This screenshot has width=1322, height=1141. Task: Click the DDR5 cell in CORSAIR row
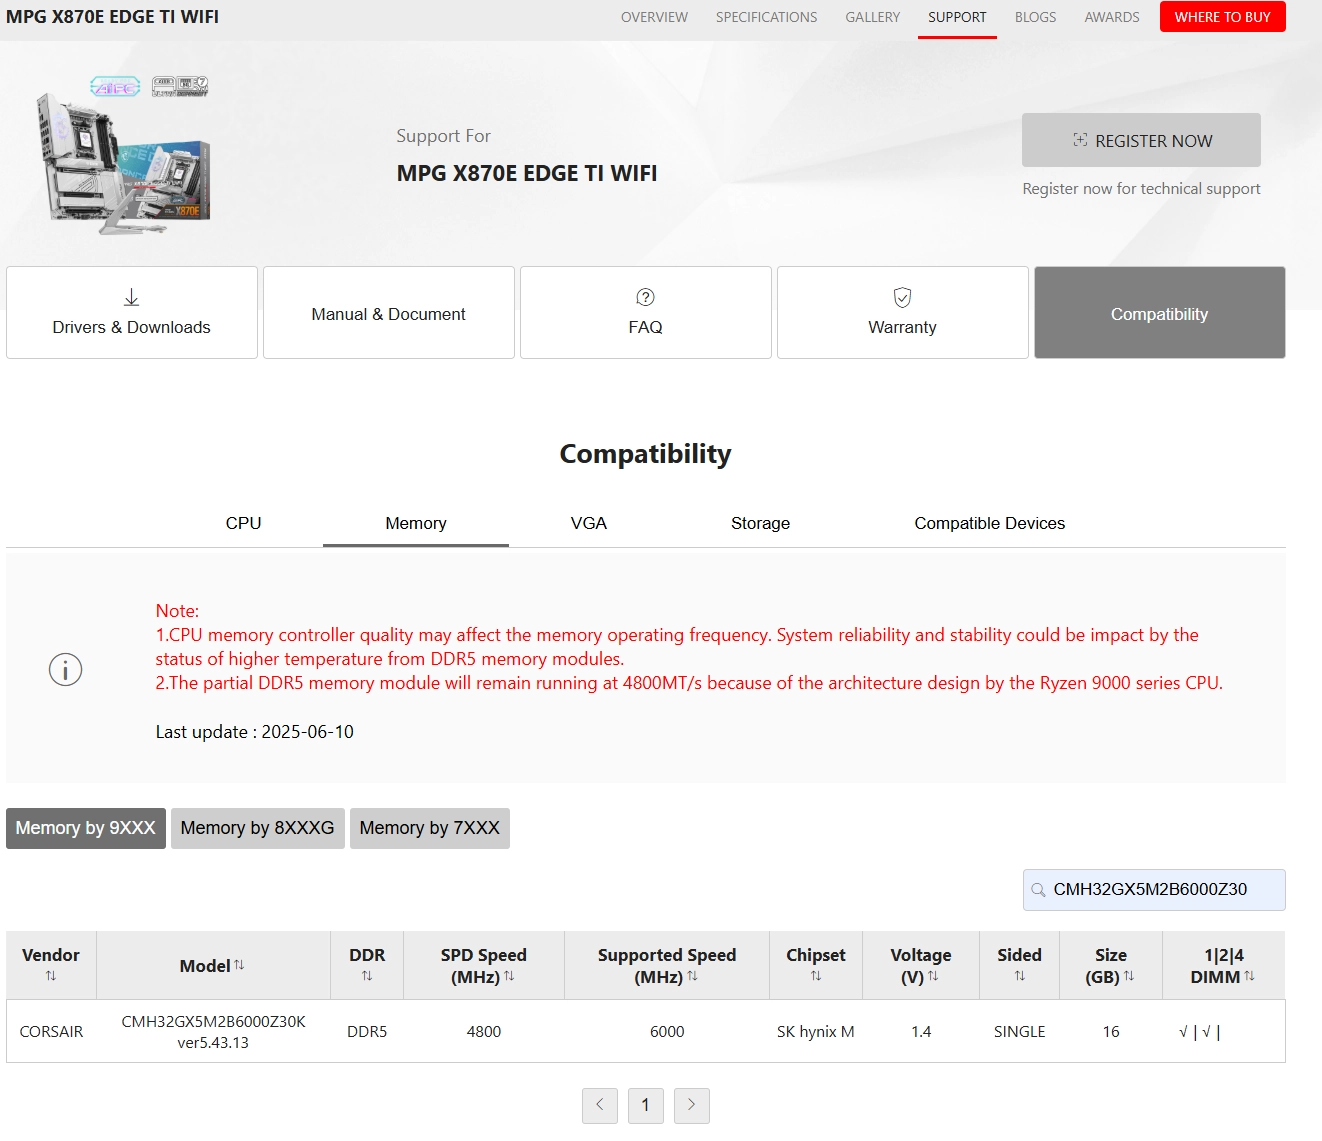(367, 1031)
